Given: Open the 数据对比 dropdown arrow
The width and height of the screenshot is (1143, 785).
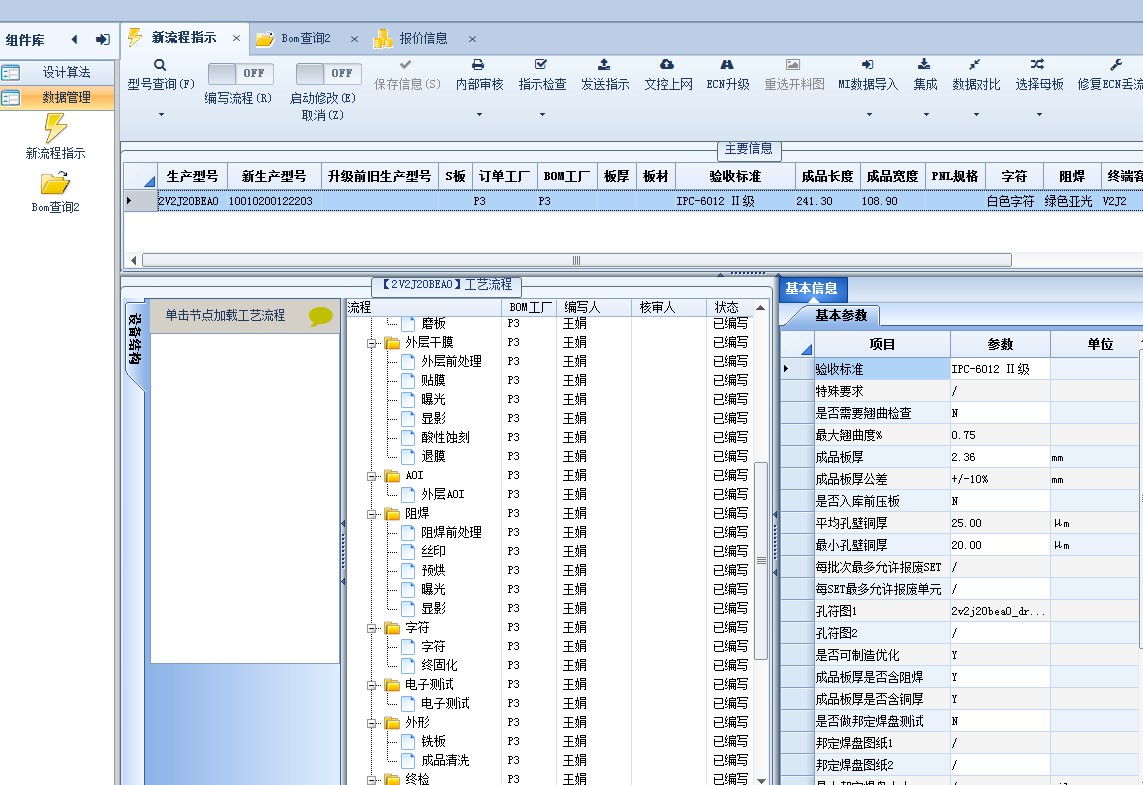Looking at the screenshot, I should [x=976, y=114].
